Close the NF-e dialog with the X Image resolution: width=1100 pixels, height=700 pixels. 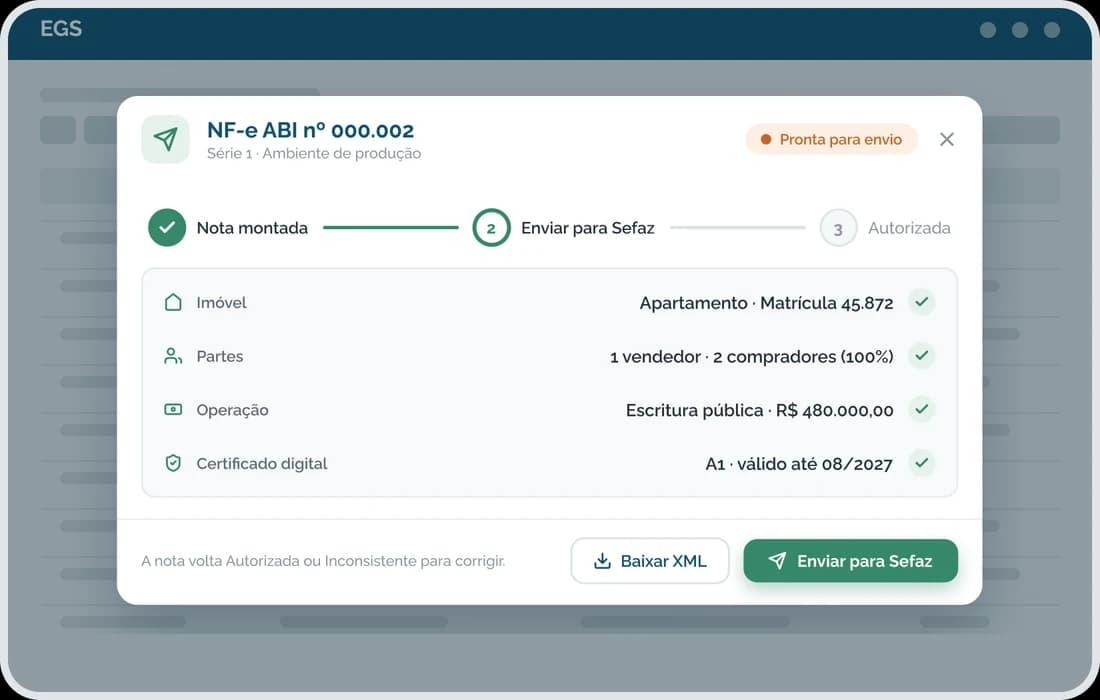(946, 140)
